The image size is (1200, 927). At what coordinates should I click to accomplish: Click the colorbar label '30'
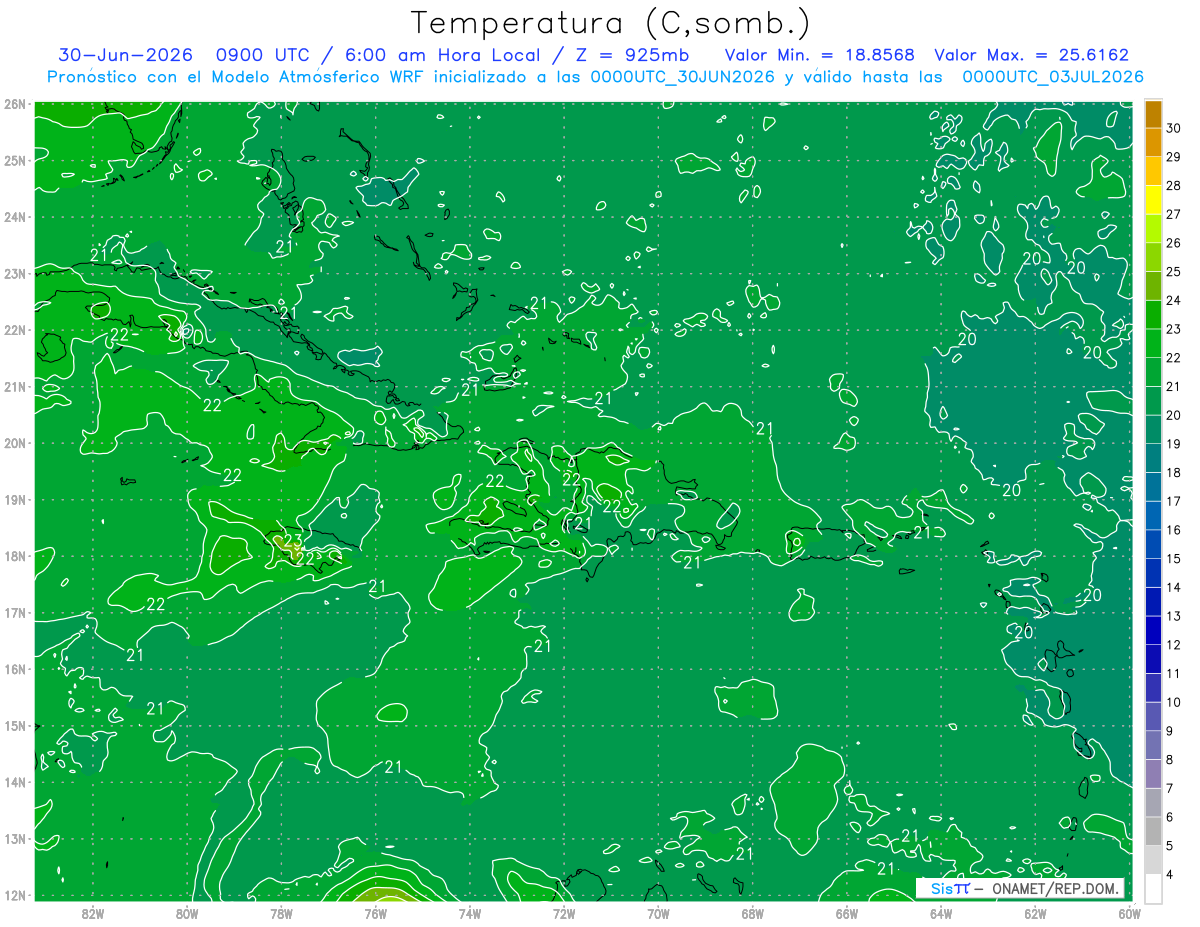point(1173,128)
